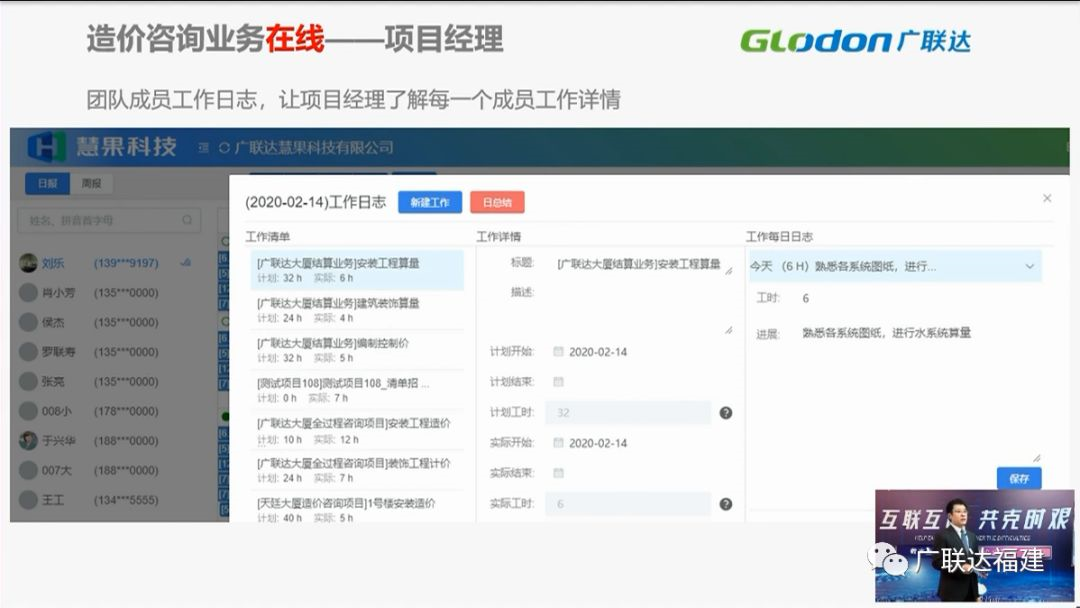
Task: Open the presenter video thumbnail
Action: pos(975,545)
